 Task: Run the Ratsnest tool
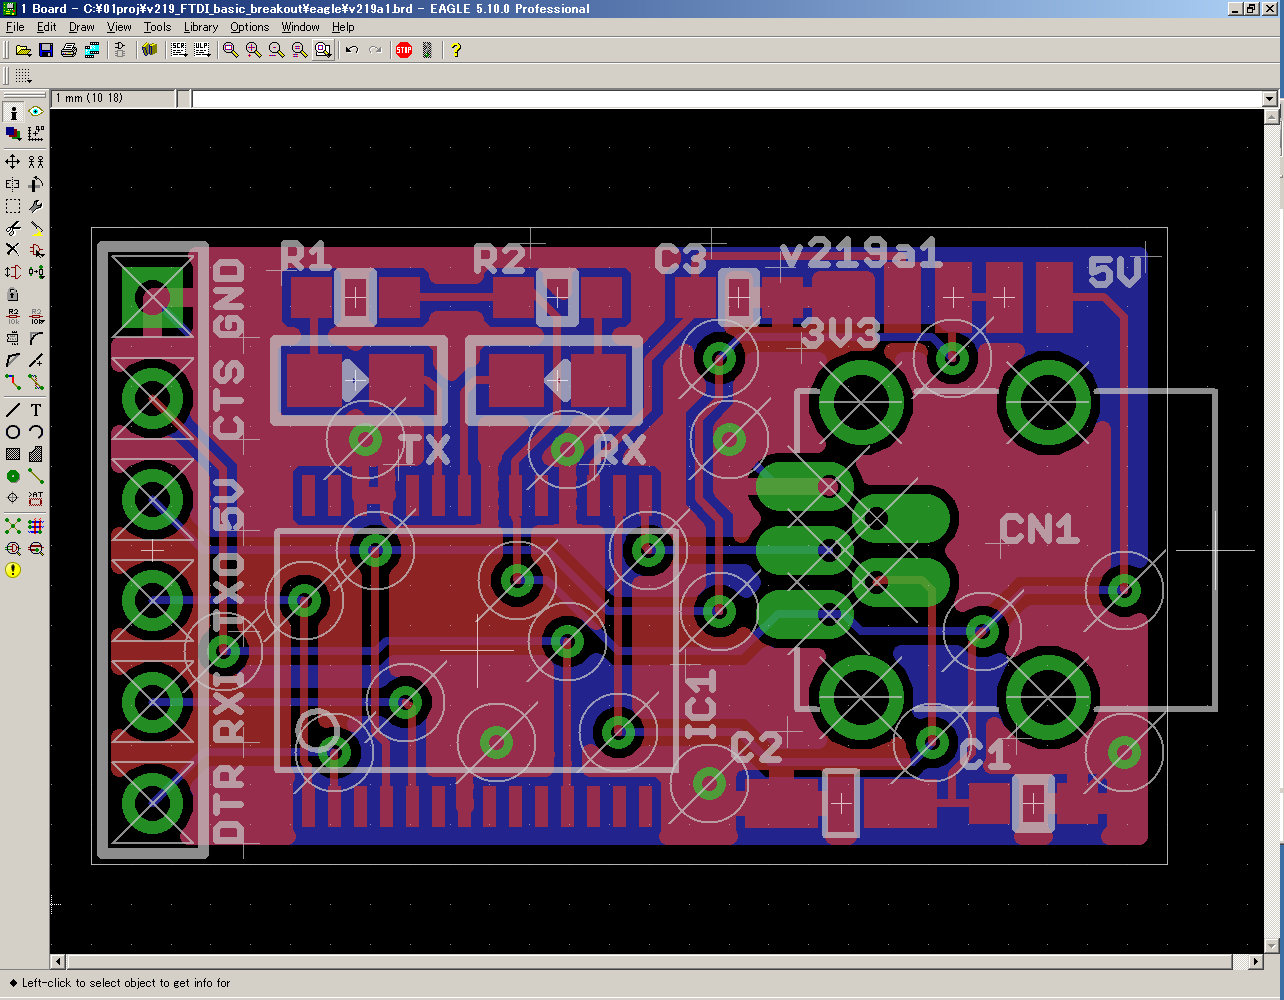click(x=13, y=526)
